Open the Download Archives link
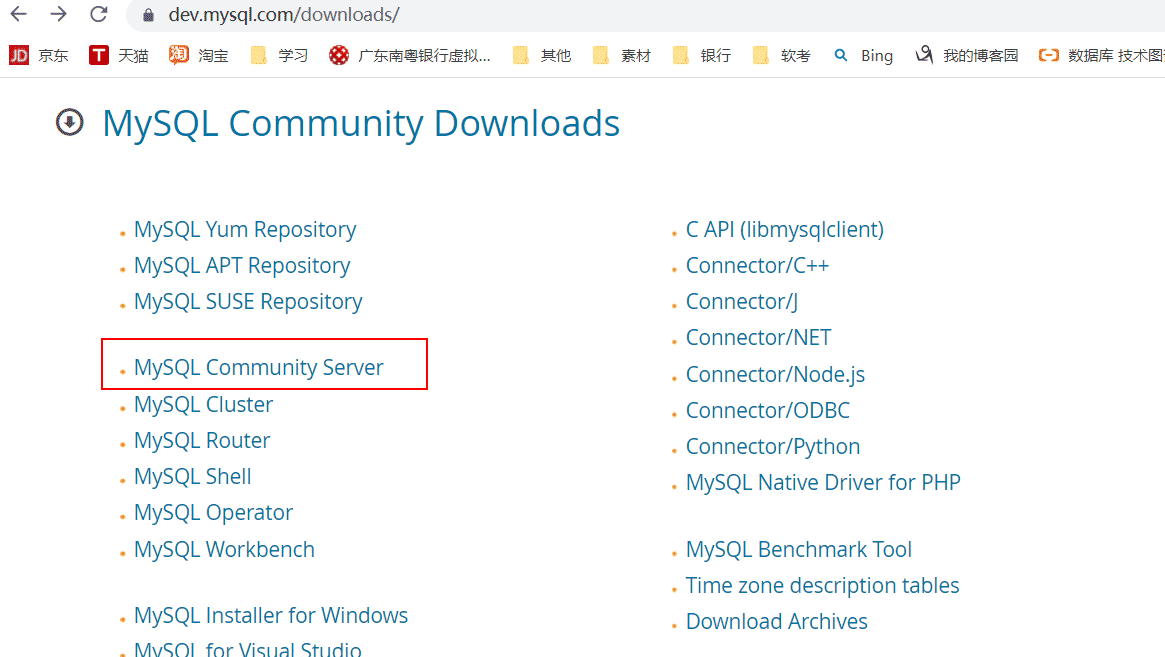 pos(776,621)
